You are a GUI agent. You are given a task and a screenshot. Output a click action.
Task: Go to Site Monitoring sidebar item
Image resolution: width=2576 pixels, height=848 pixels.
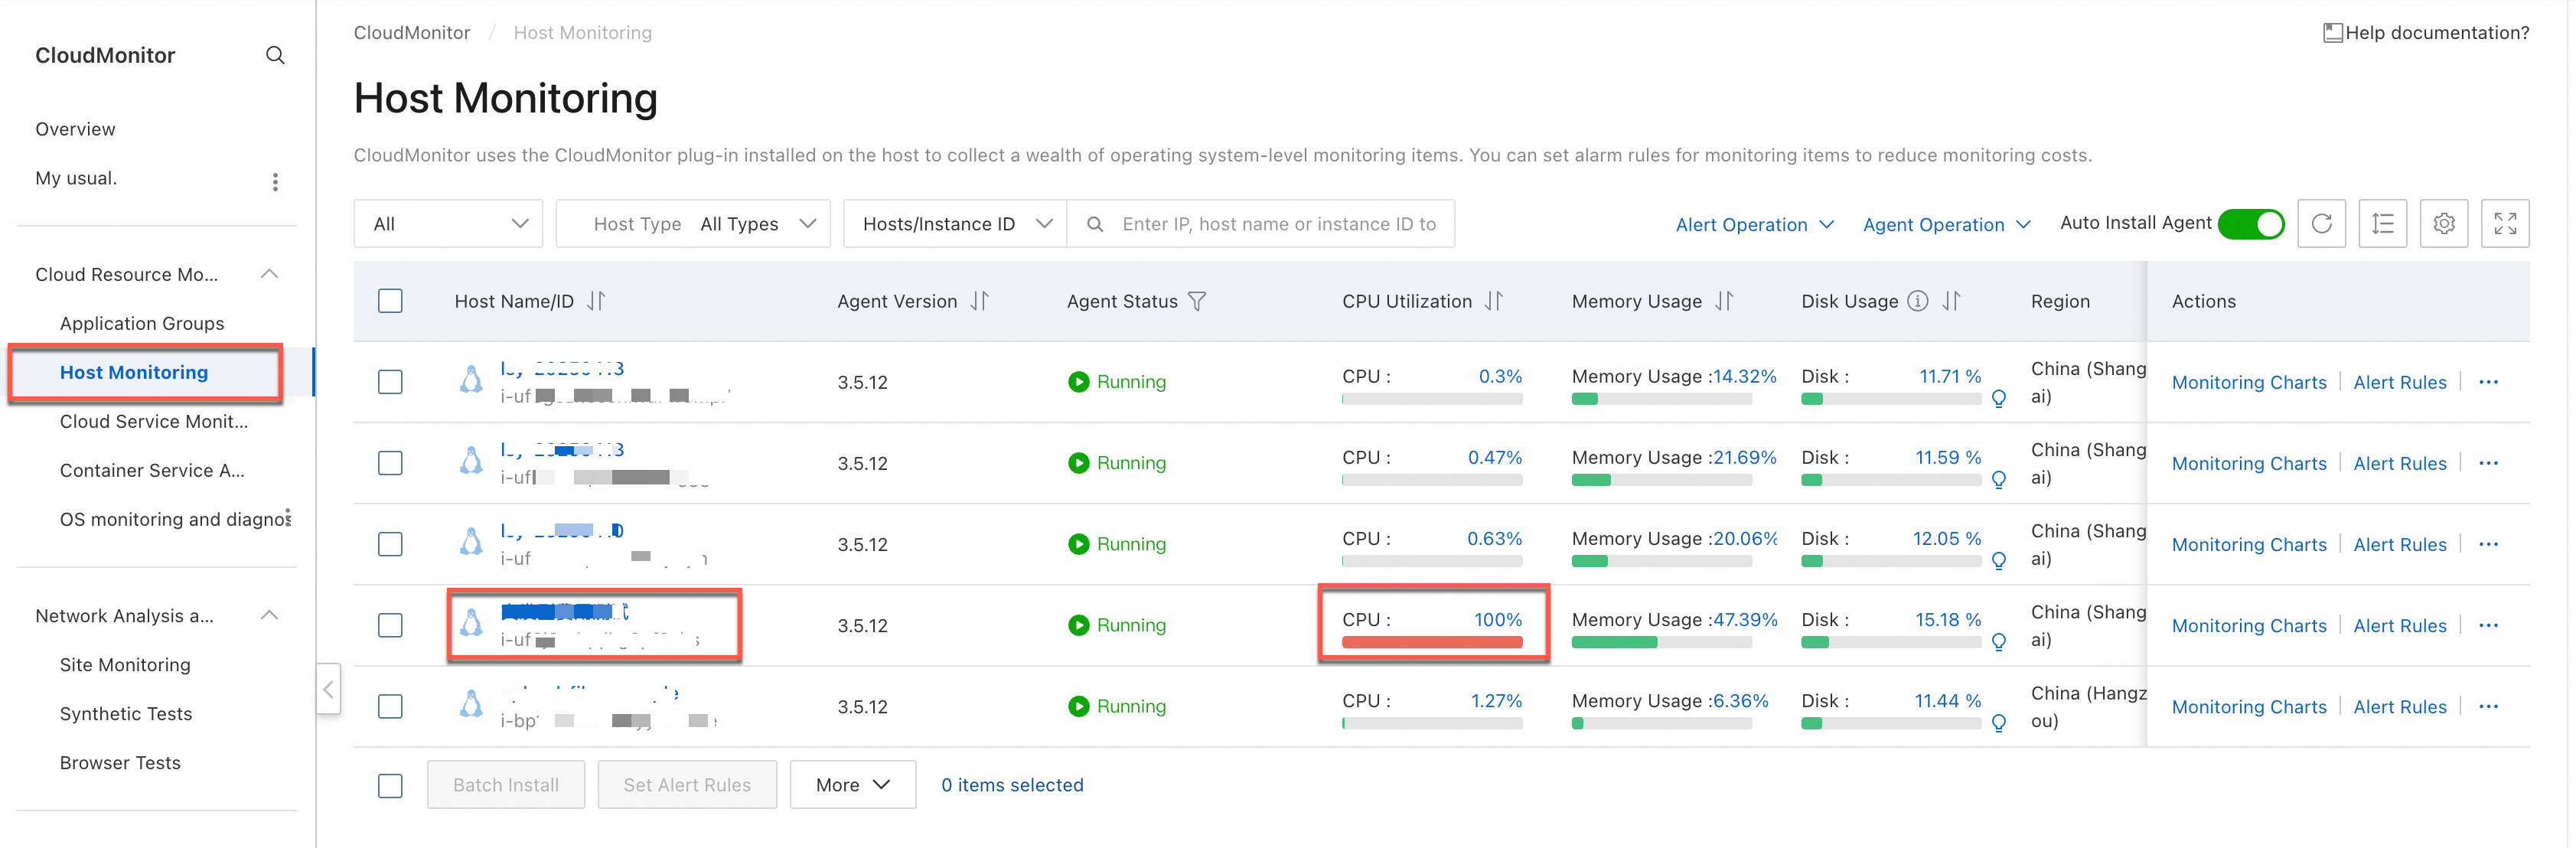[x=125, y=665]
